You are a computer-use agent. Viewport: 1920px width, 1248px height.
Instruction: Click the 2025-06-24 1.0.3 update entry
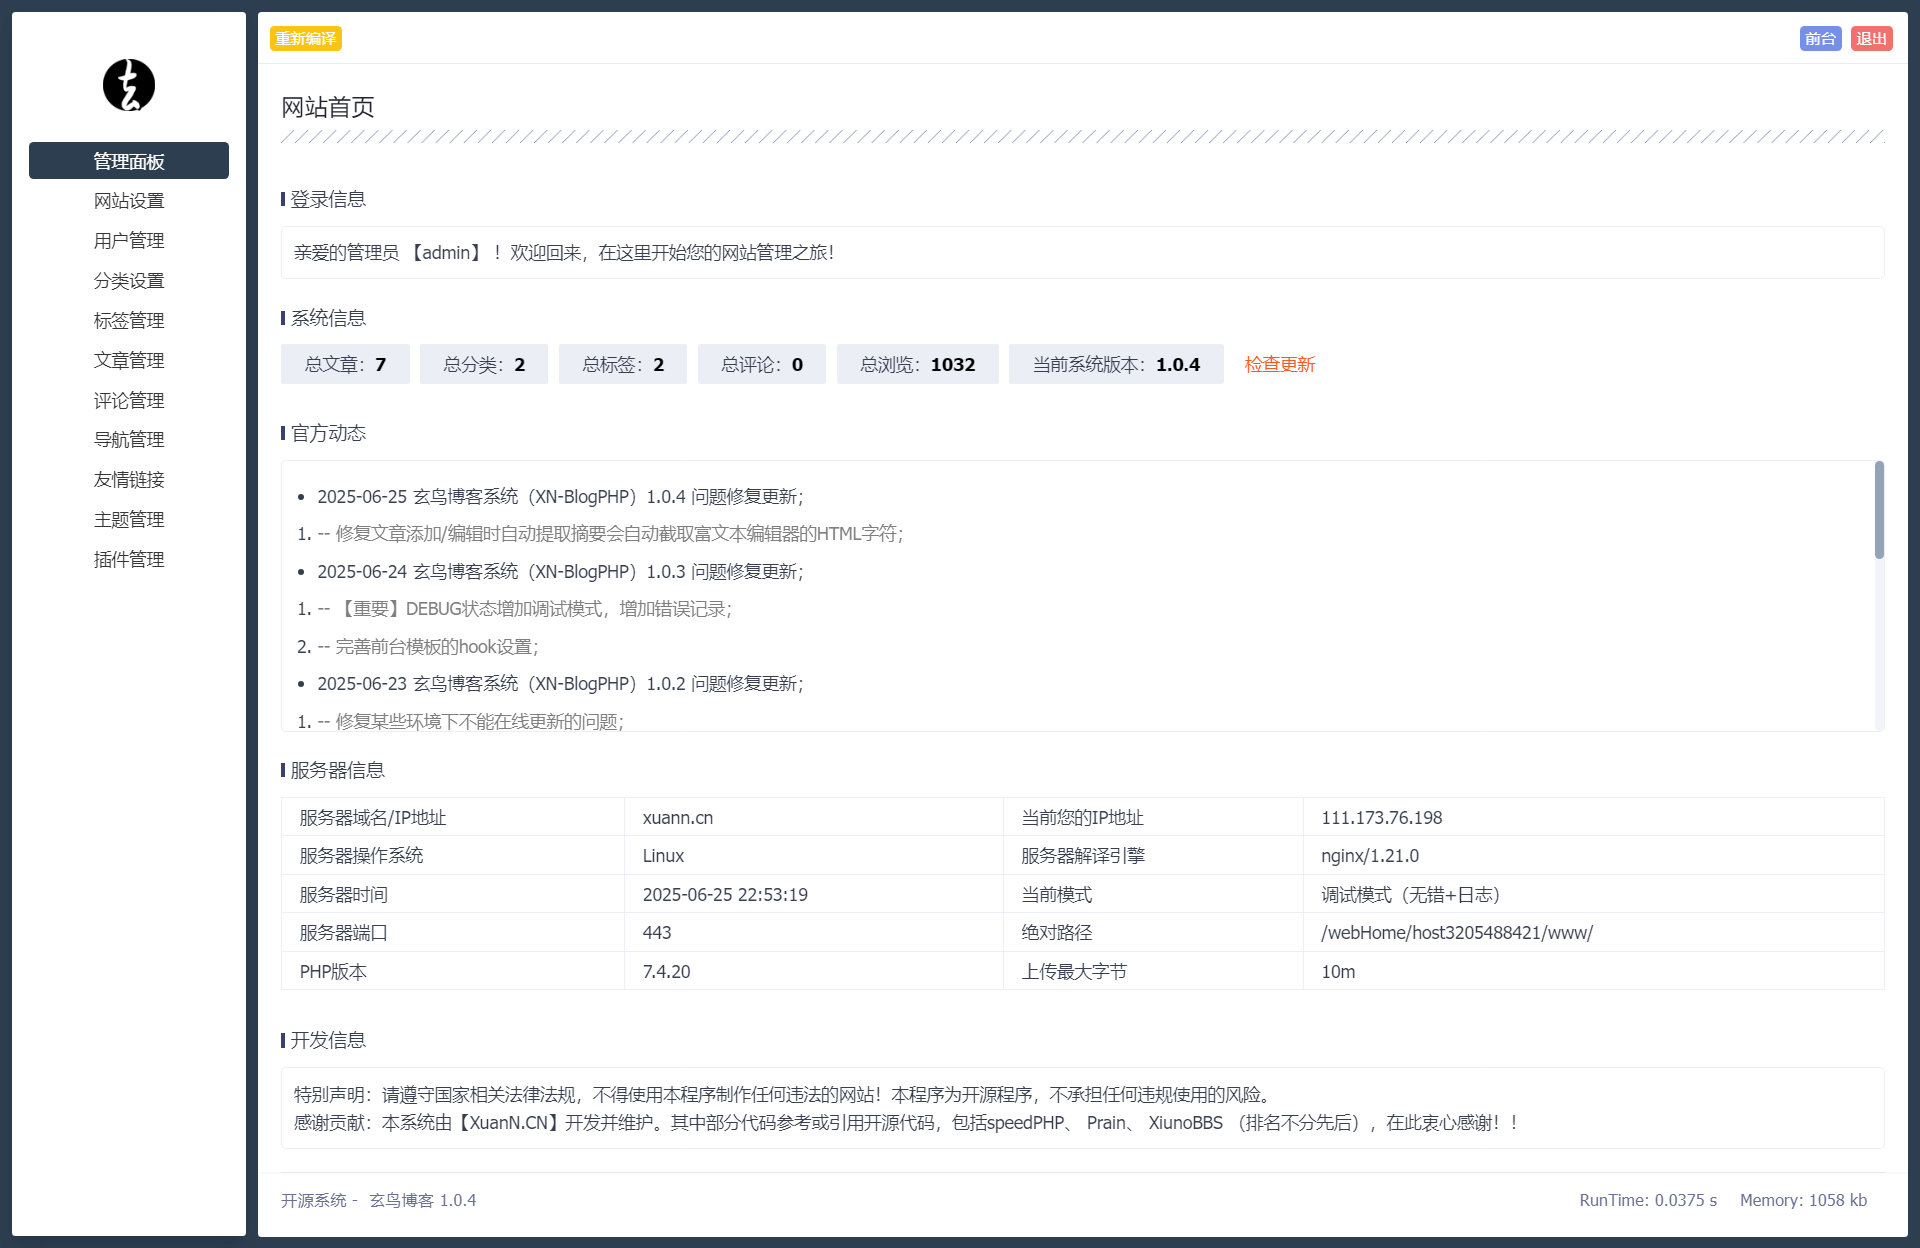(560, 572)
